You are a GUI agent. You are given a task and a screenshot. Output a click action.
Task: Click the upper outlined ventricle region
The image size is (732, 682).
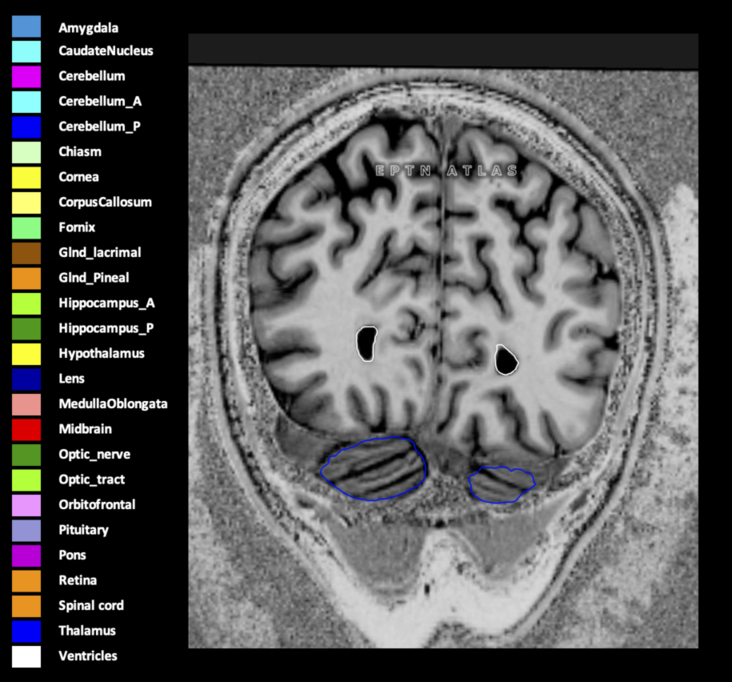[x=366, y=344]
